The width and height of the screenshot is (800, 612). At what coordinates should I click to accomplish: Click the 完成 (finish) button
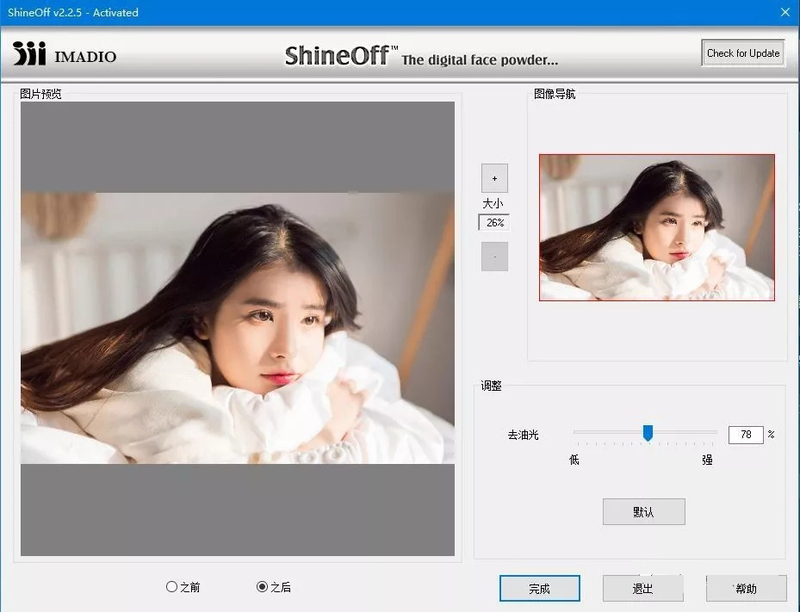(539, 589)
